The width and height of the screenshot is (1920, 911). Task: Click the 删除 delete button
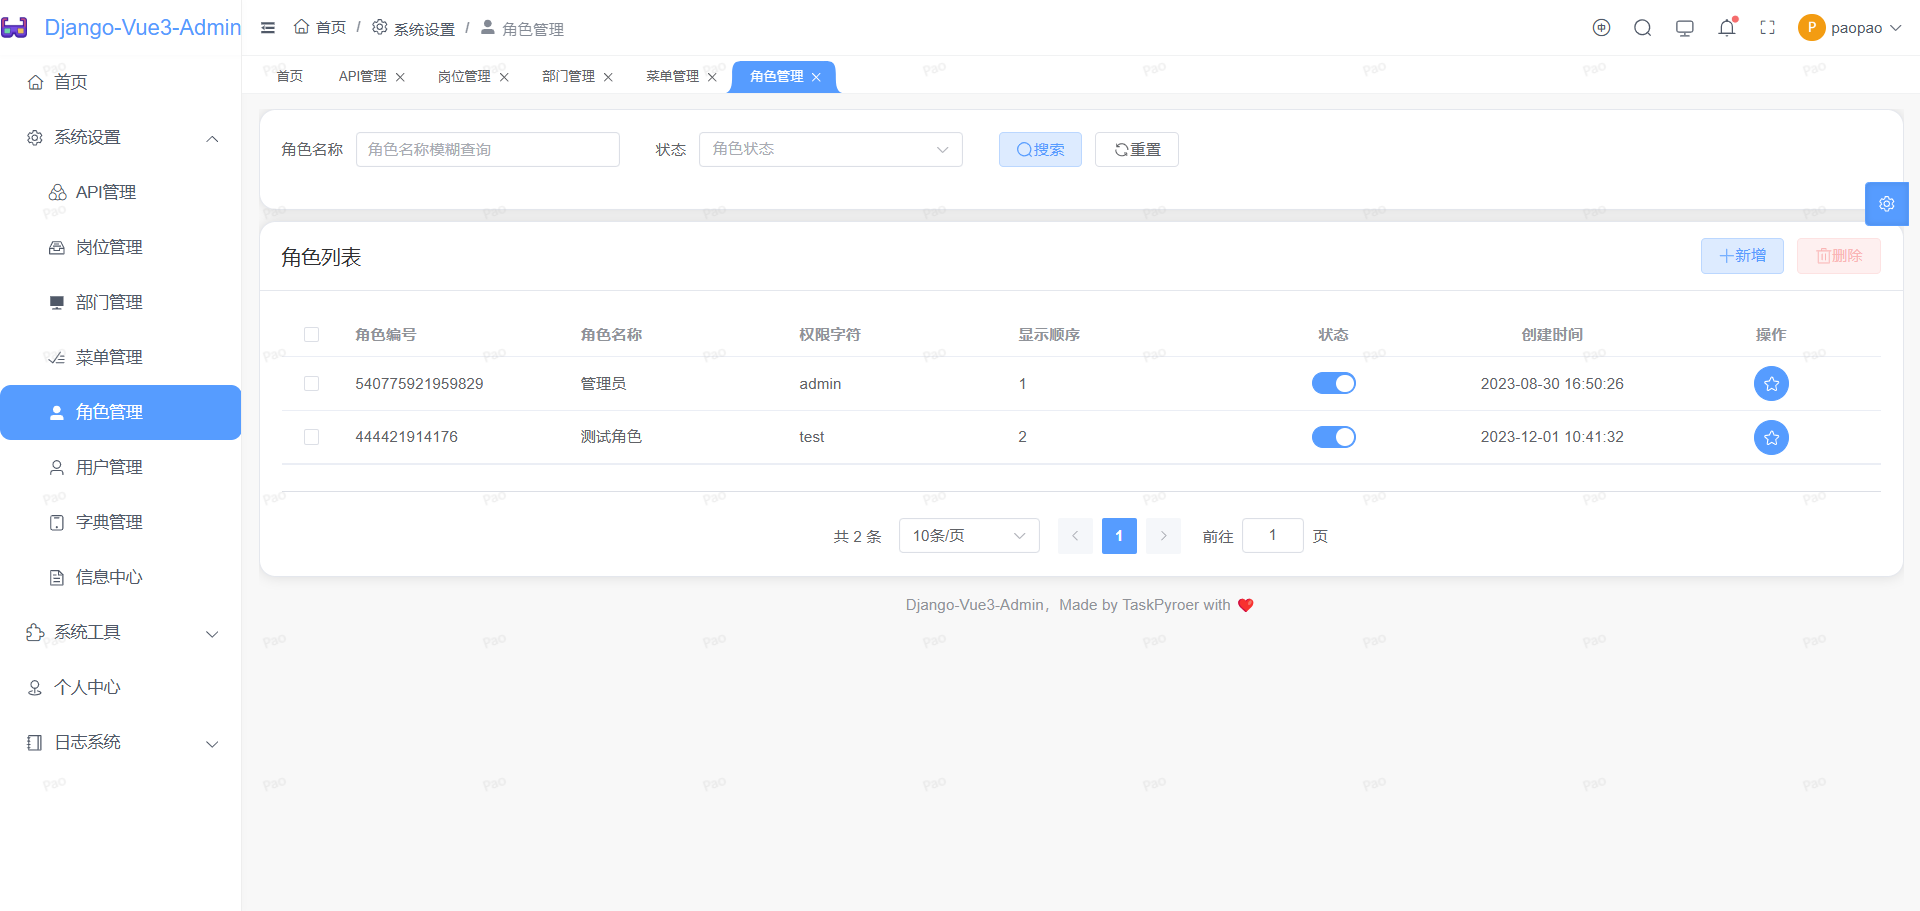point(1839,256)
